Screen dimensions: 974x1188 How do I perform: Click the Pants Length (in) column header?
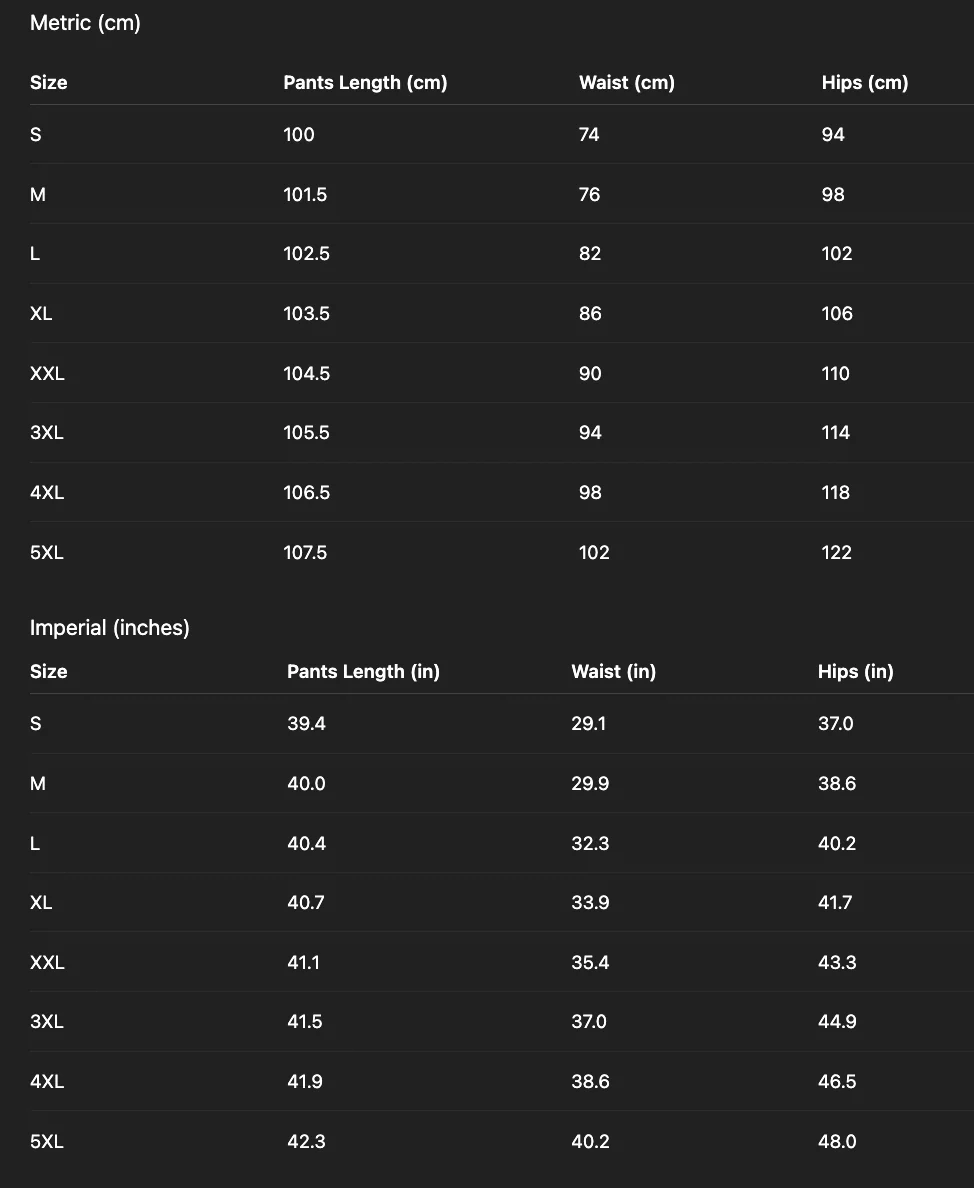[x=363, y=671]
